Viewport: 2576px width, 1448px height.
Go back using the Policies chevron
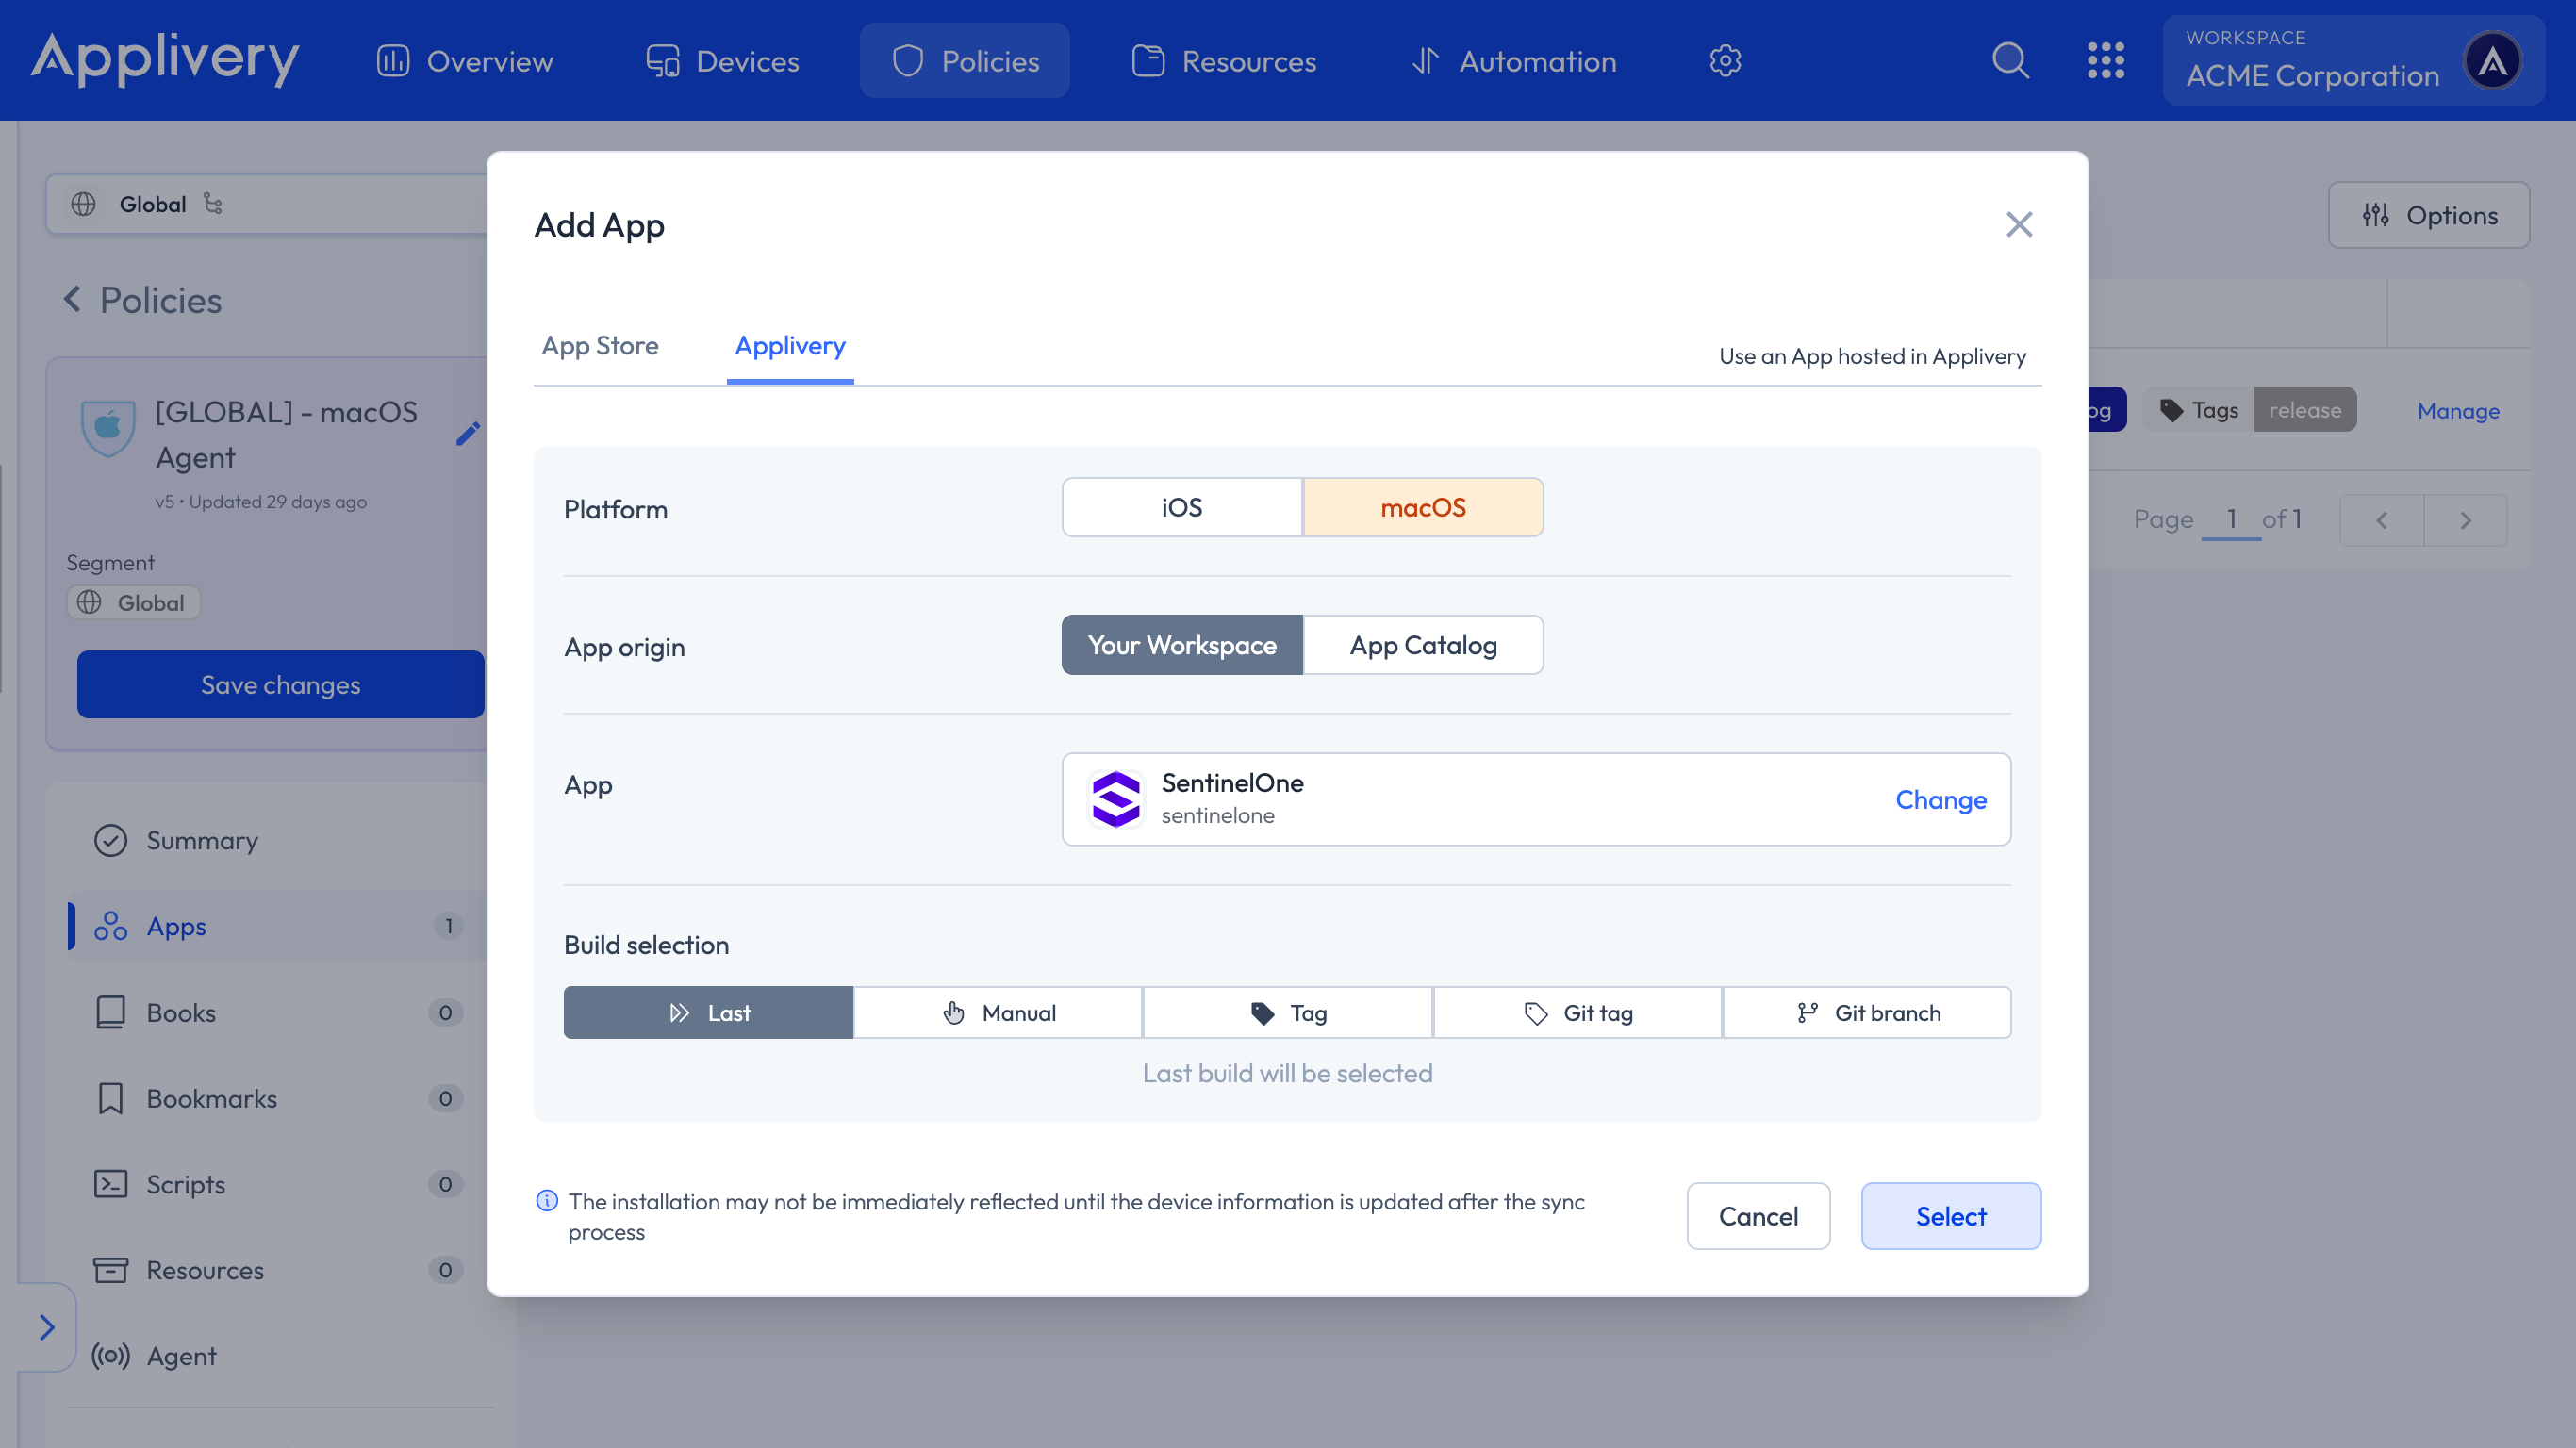[73, 299]
